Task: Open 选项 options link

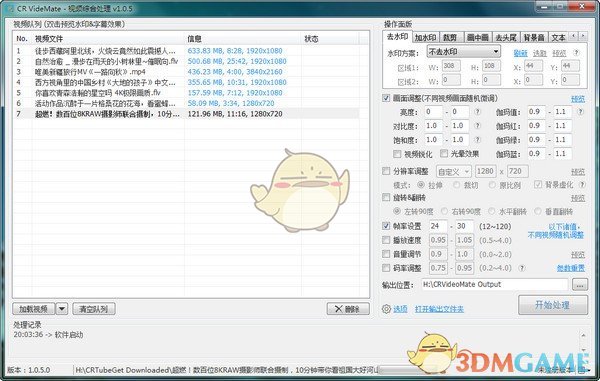Action: (x=400, y=309)
